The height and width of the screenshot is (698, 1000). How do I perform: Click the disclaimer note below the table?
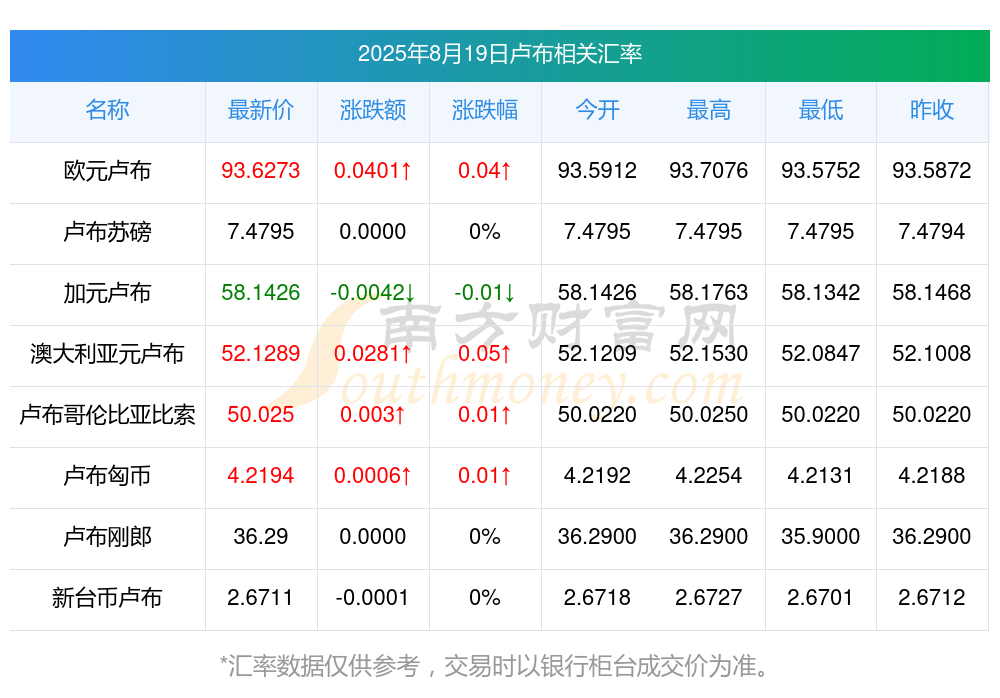495,666
